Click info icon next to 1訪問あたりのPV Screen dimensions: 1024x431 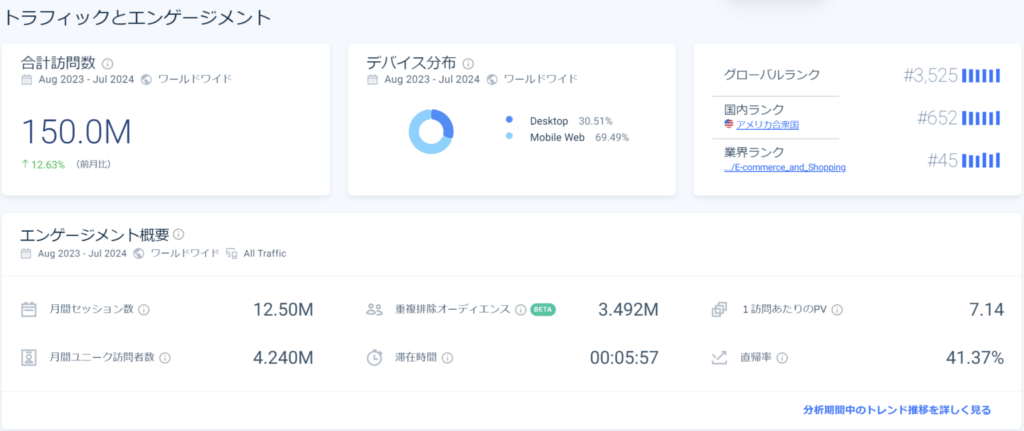click(837, 310)
